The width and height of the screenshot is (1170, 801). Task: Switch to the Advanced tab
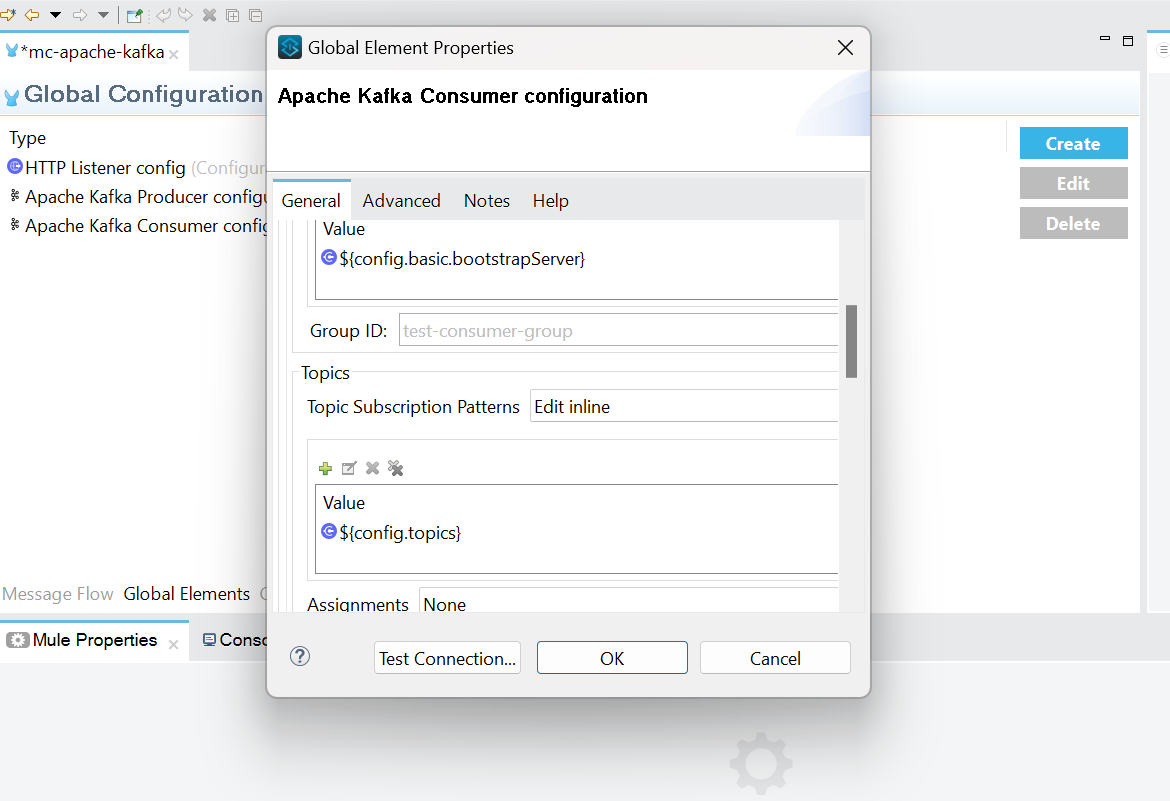click(x=401, y=201)
